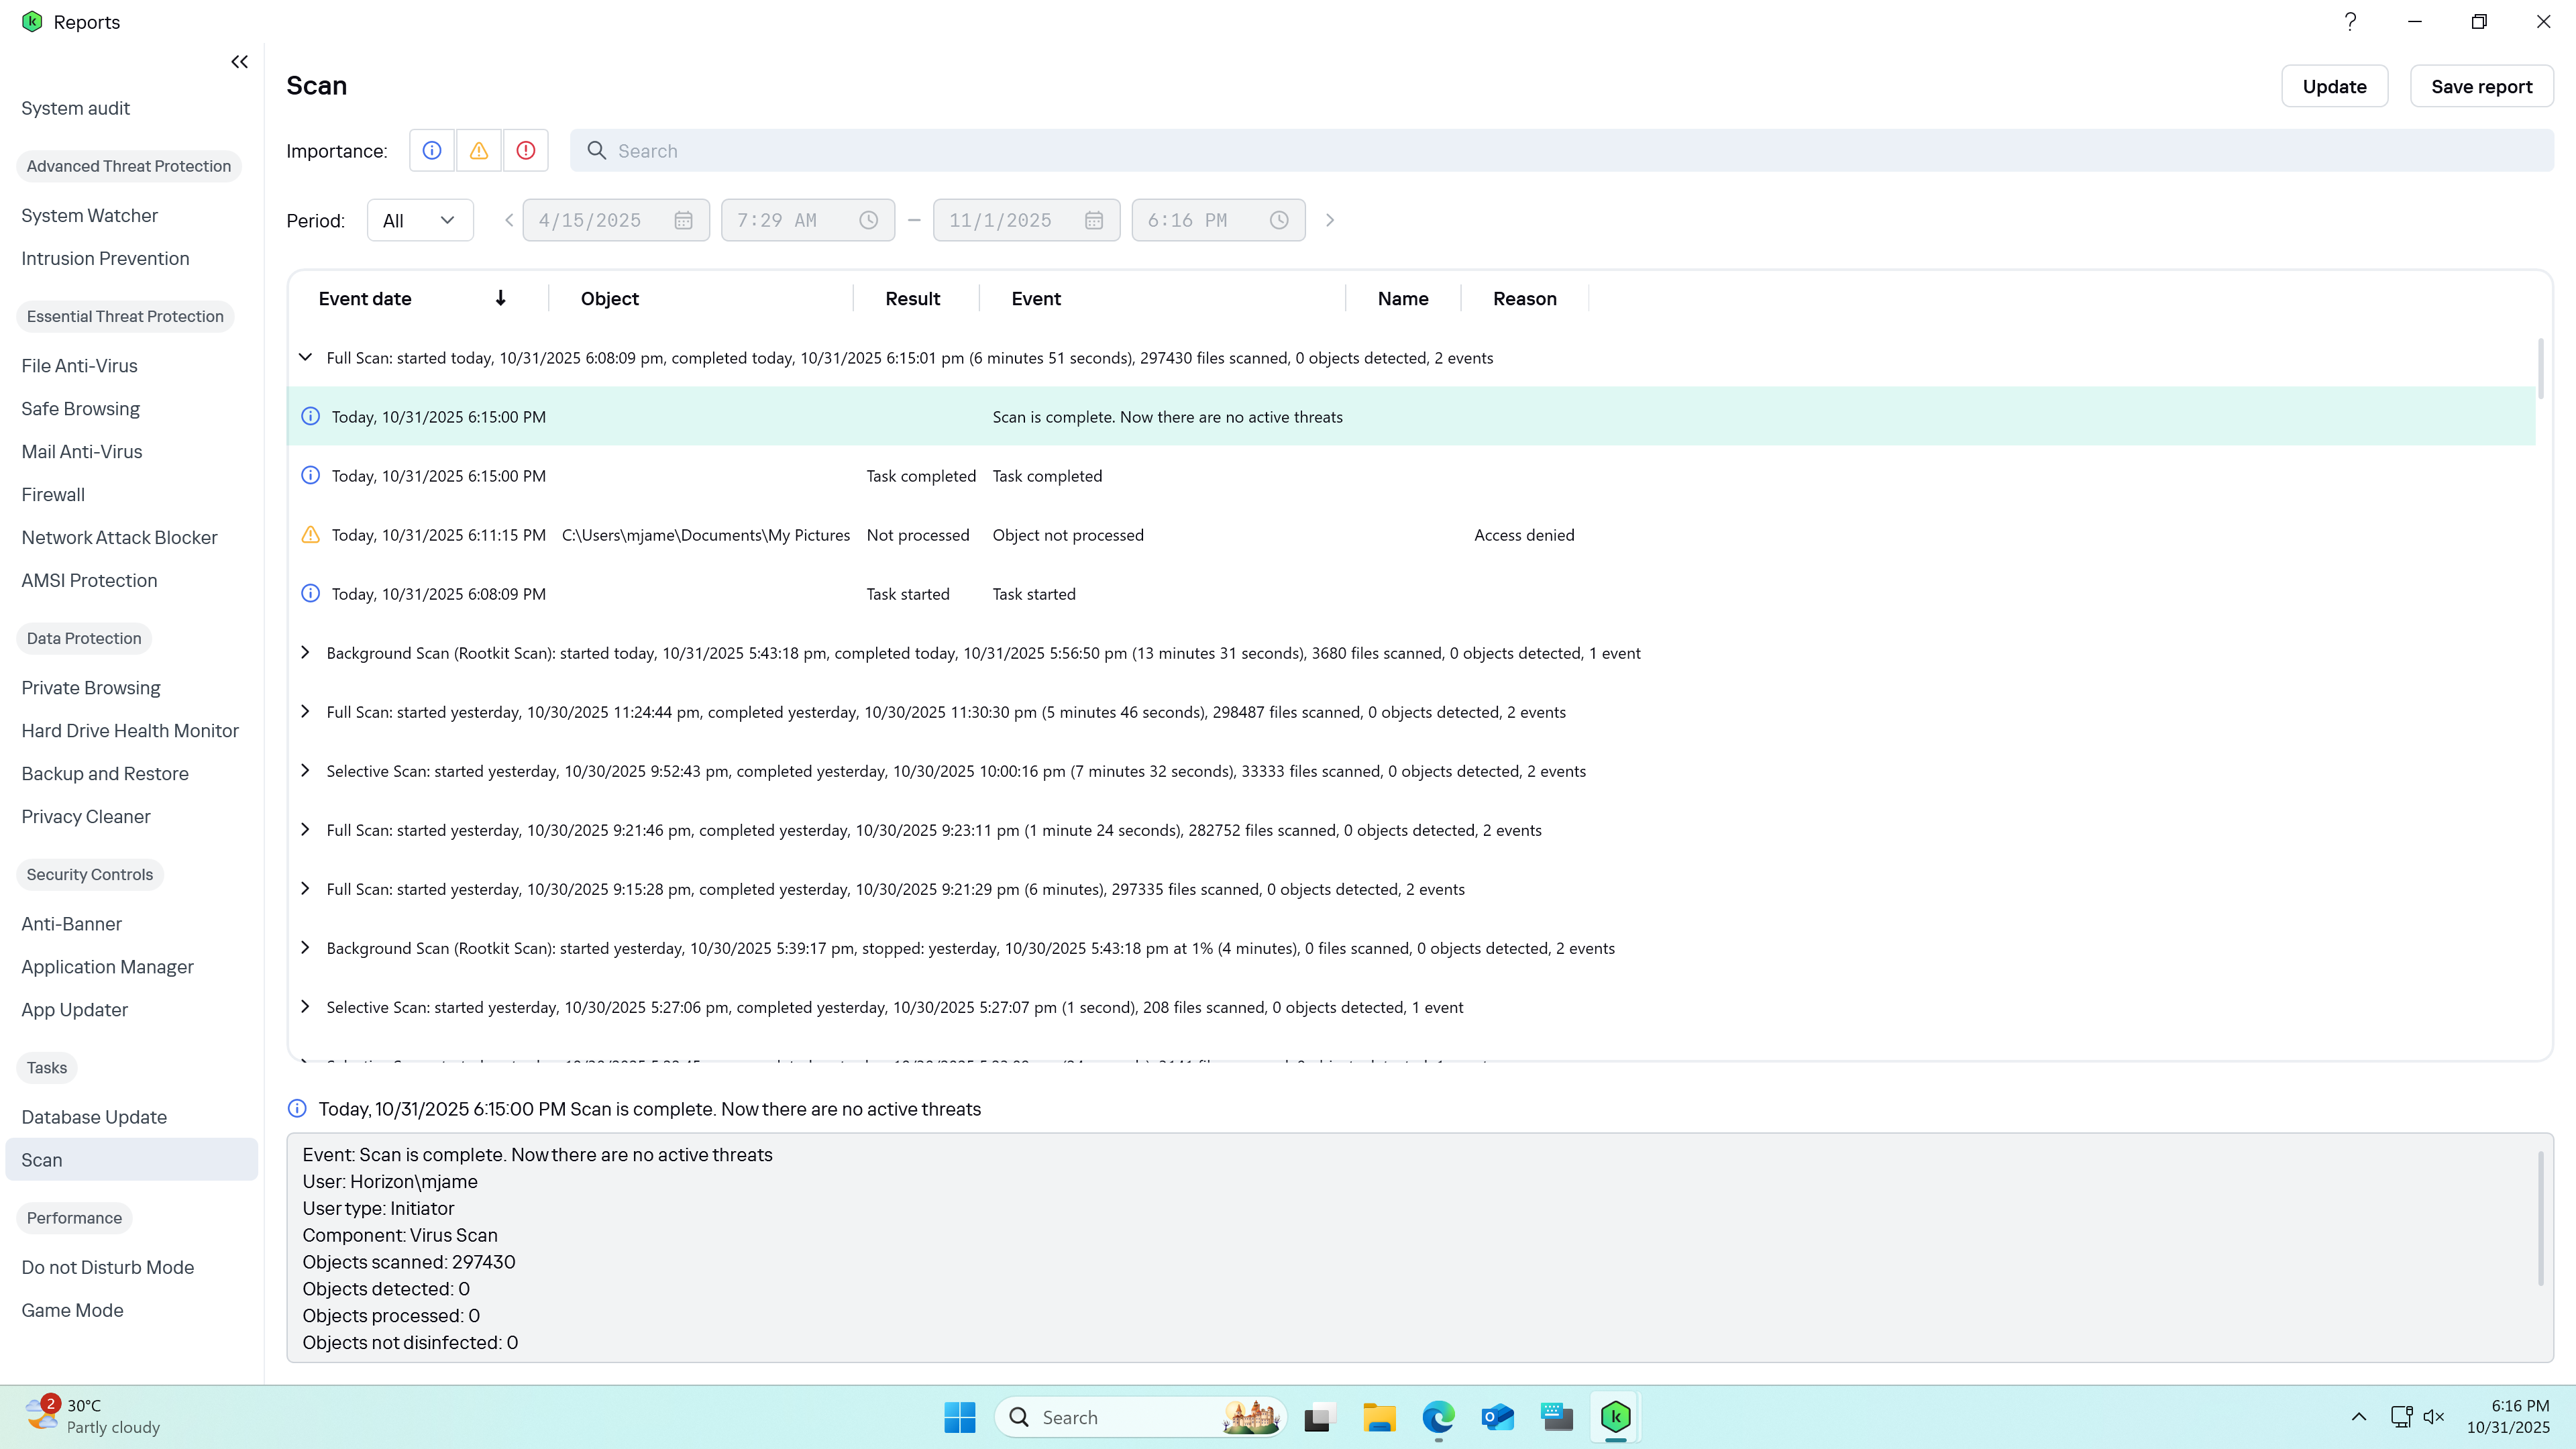
Task: Click the muted speaker tray icon
Action: pos(2434,1417)
